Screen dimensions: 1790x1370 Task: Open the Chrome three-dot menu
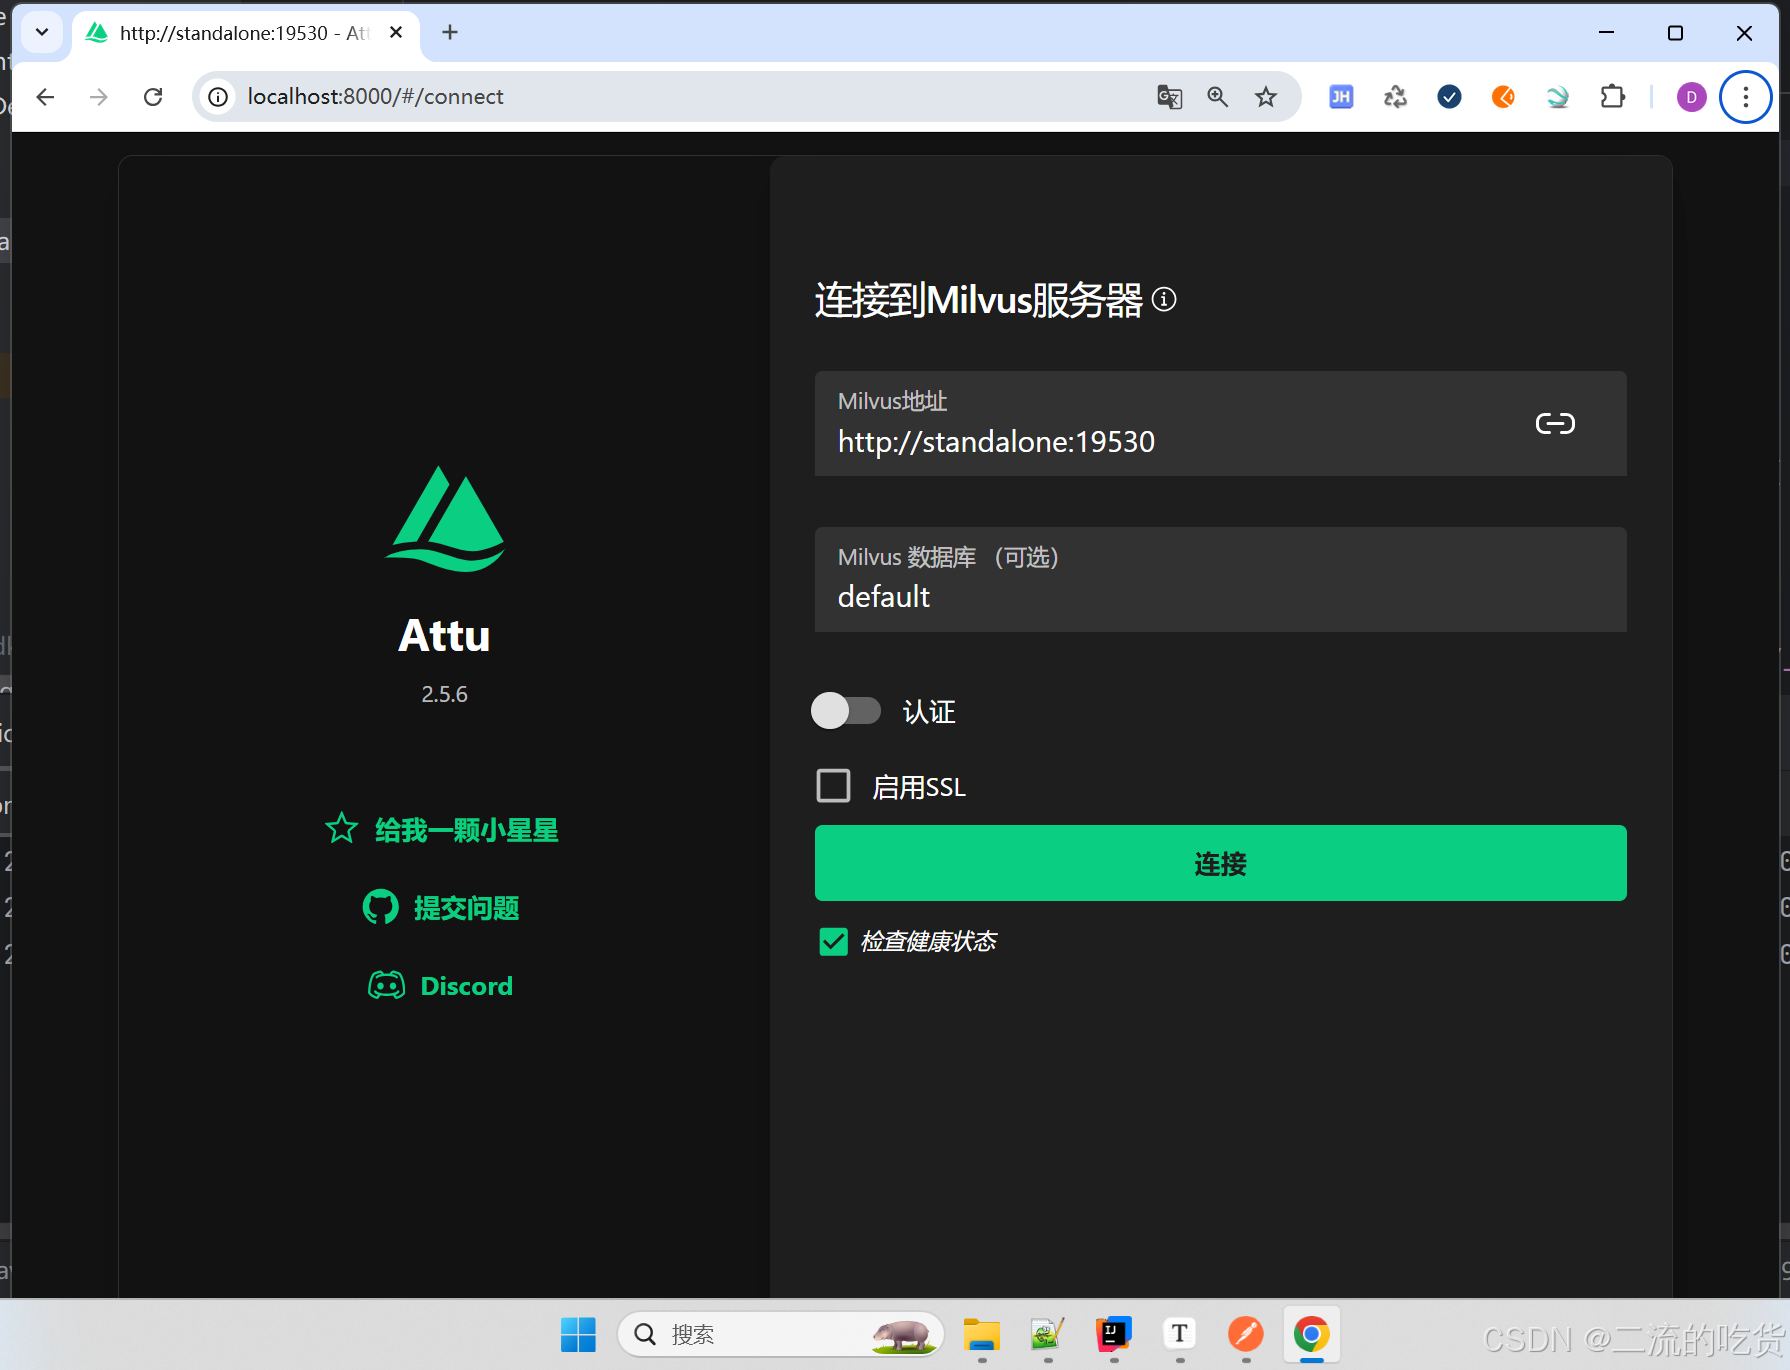tap(1745, 96)
